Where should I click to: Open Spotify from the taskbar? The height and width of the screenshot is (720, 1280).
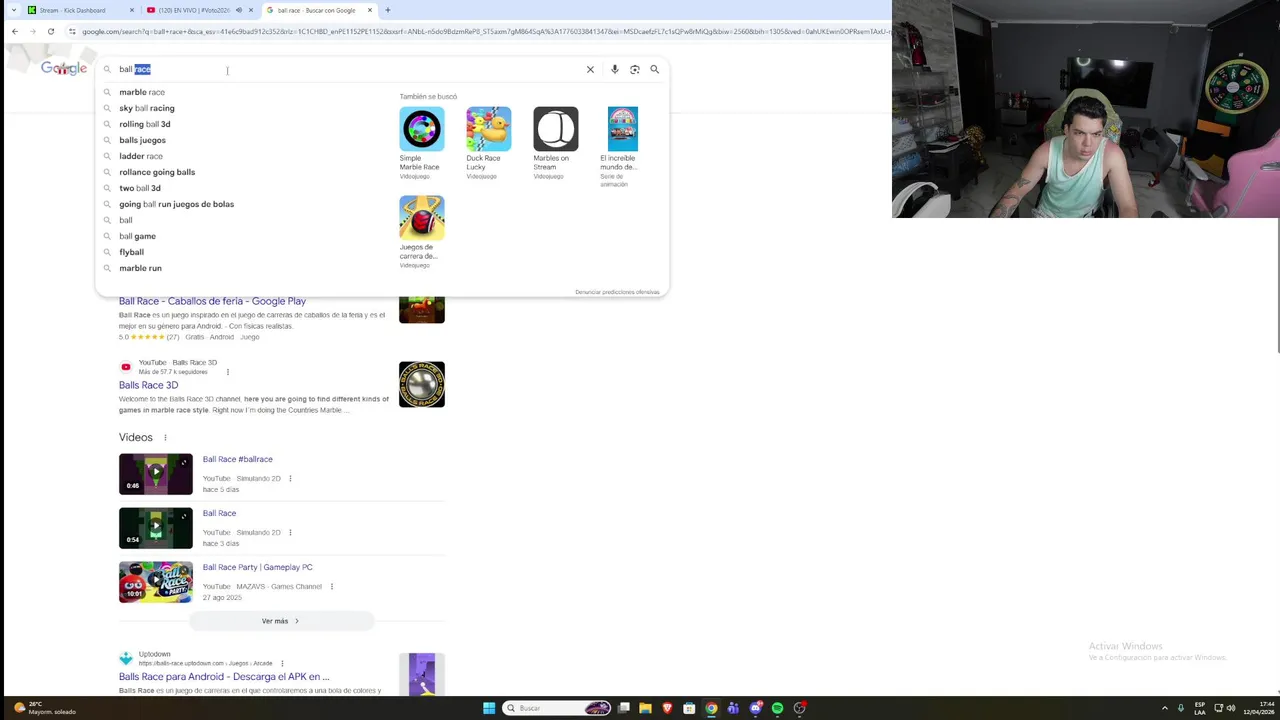pyautogui.click(x=777, y=708)
